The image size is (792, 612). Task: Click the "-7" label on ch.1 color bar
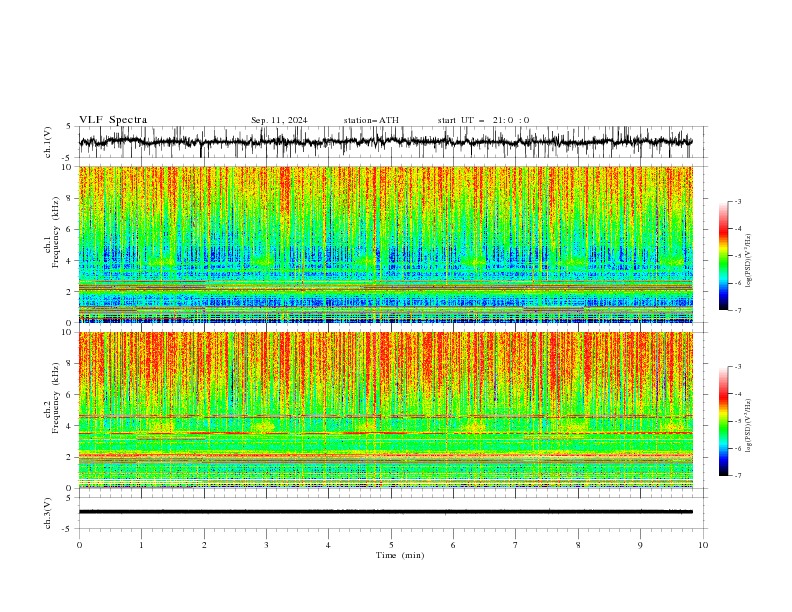(x=737, y=310)
